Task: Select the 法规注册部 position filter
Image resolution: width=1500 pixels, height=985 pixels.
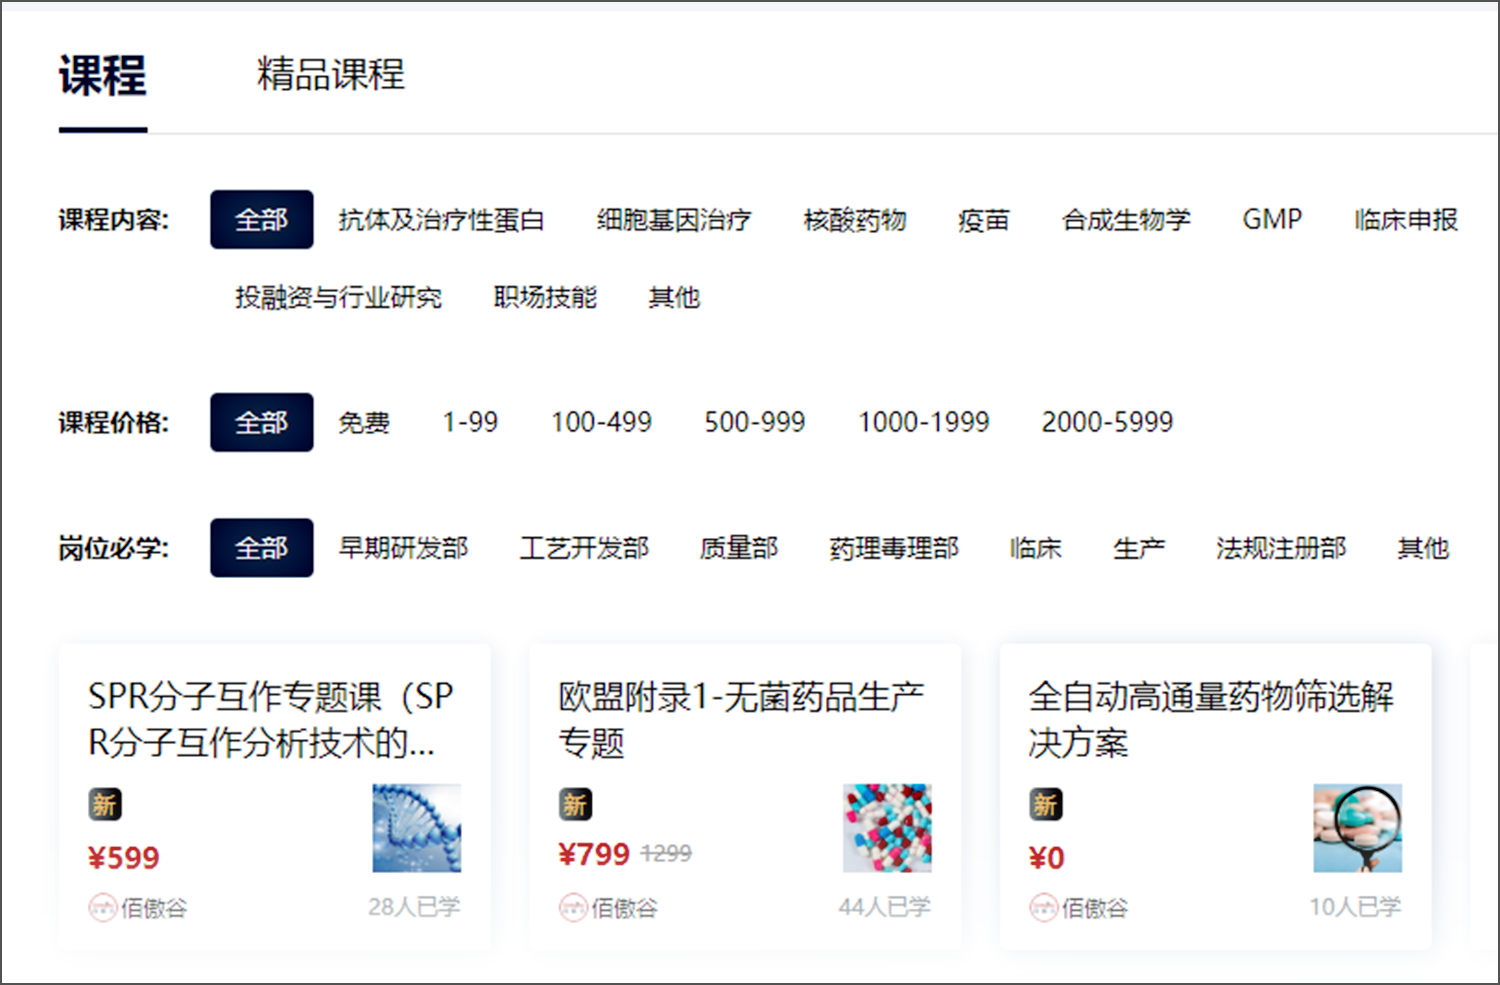Action: point(1280,548)
